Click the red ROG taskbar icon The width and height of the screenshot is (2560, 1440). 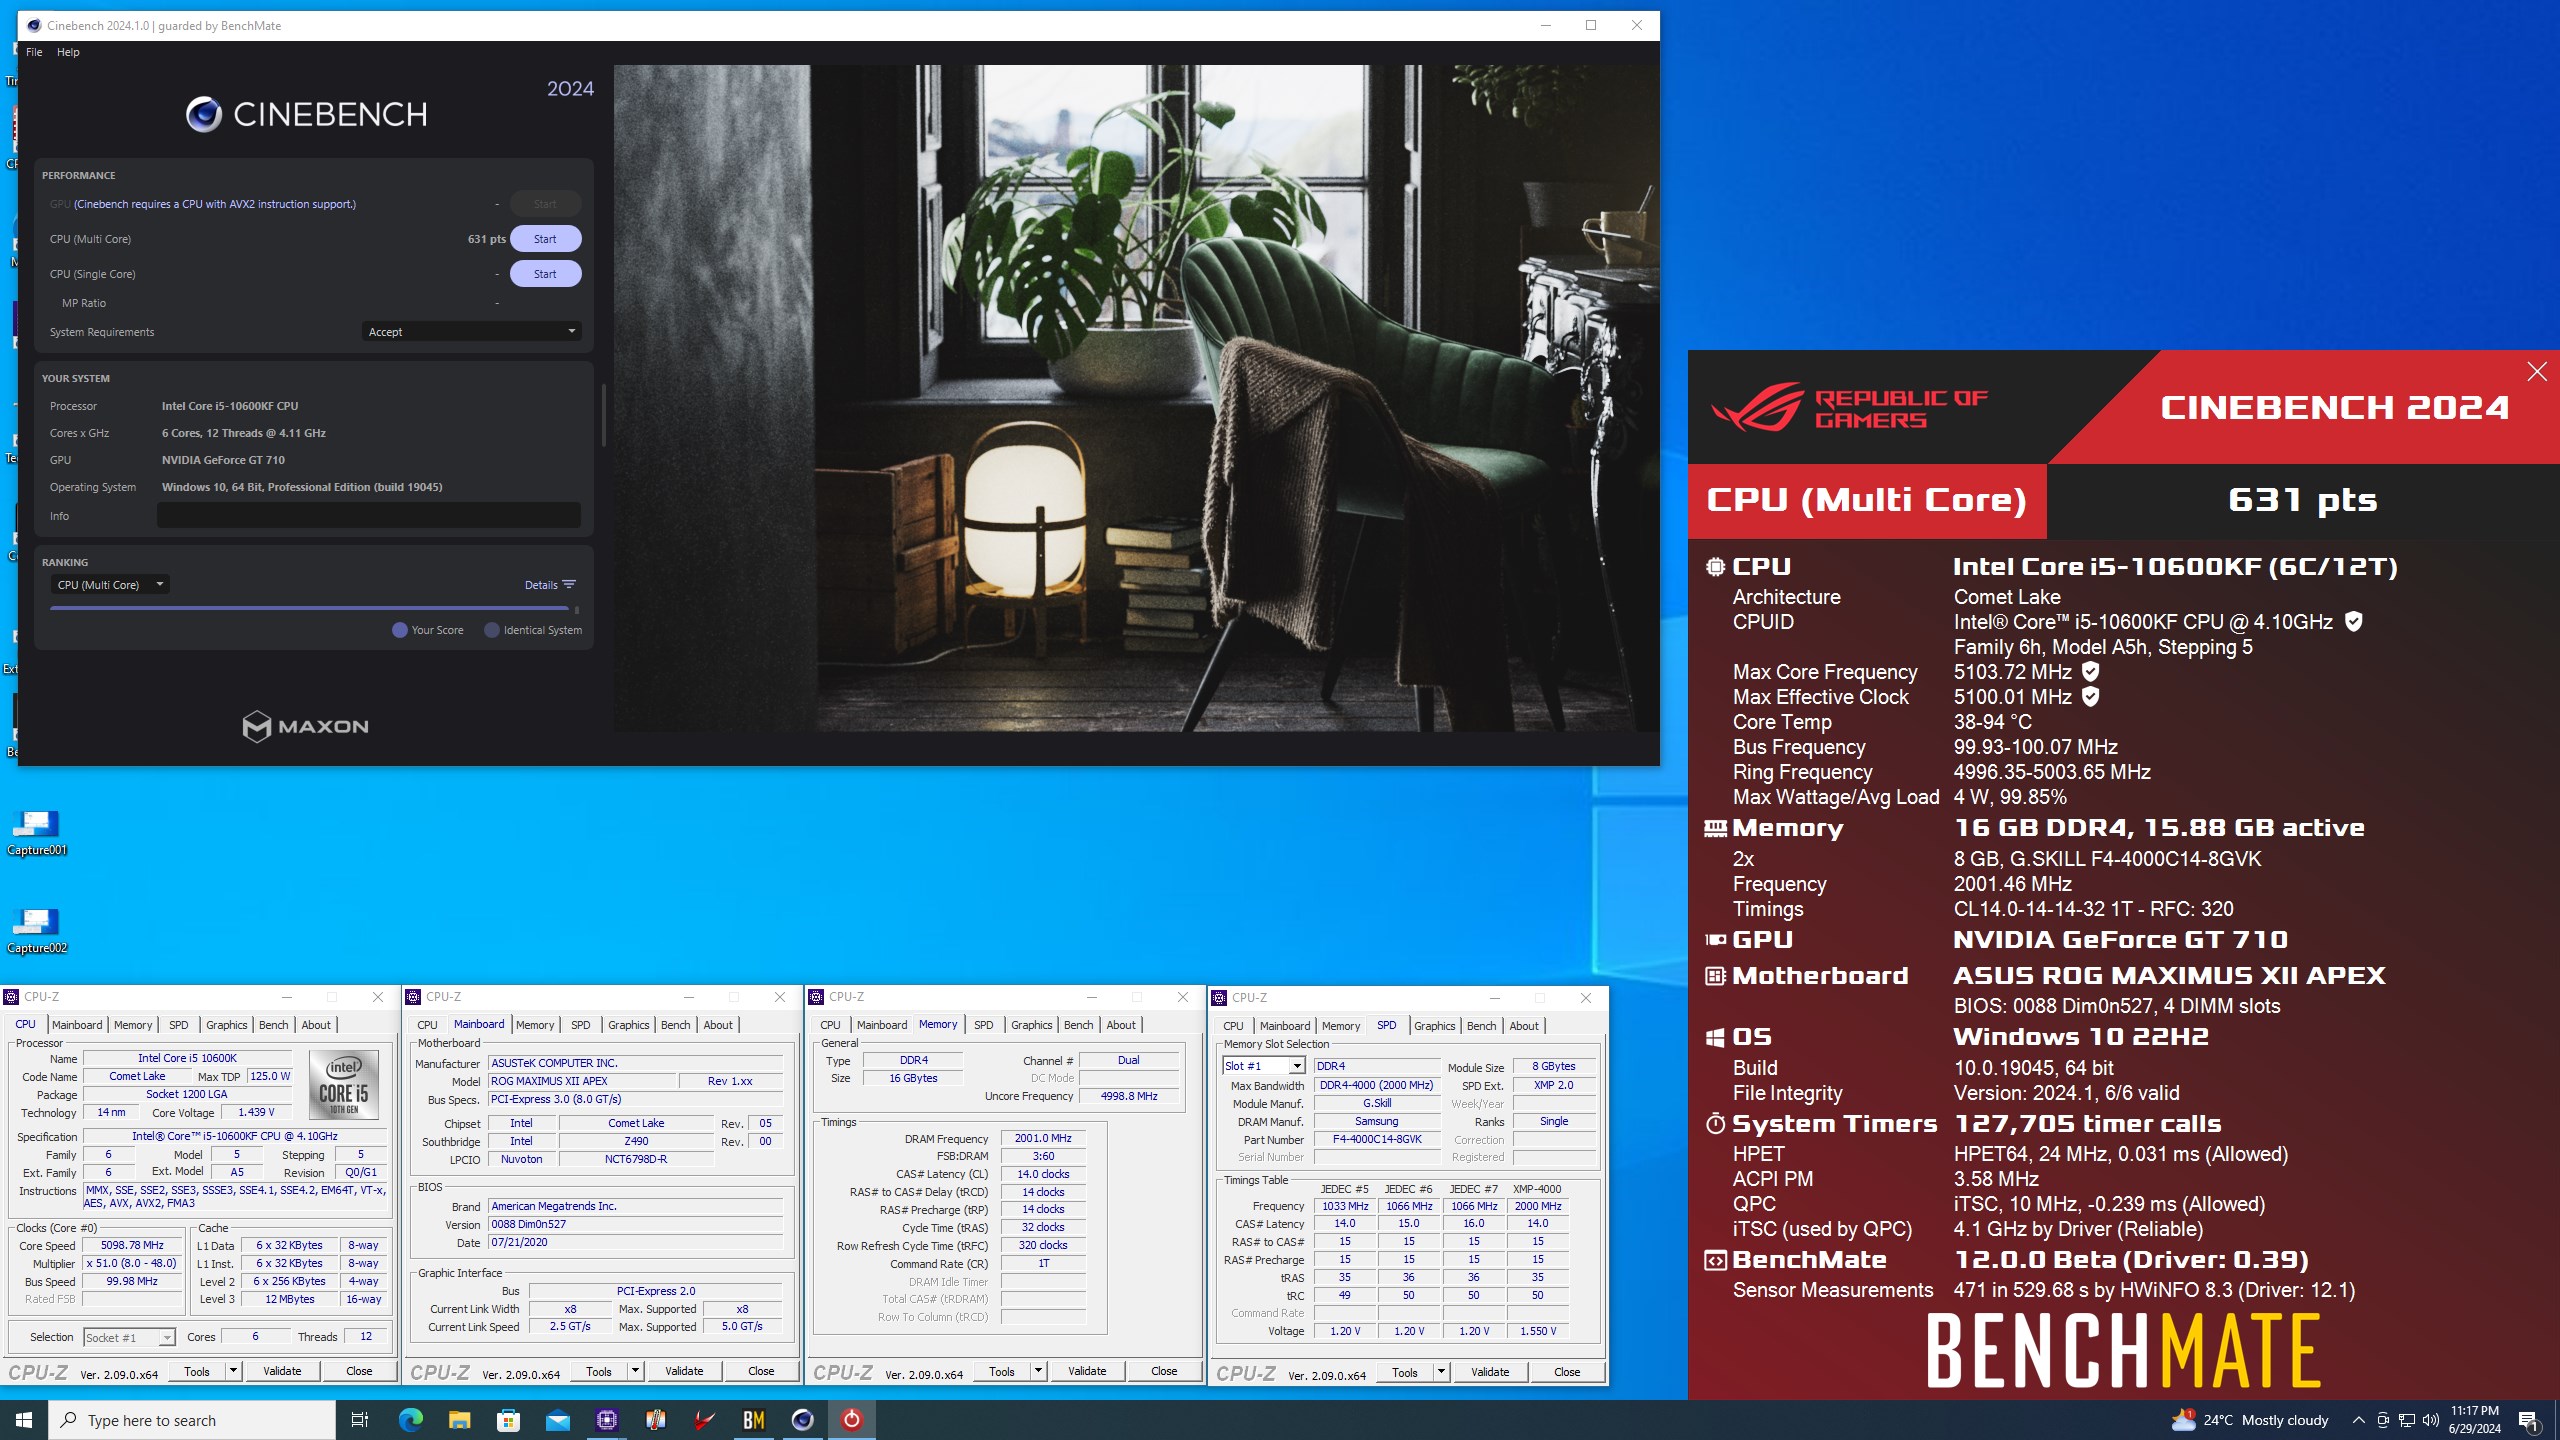point(704,1420)
